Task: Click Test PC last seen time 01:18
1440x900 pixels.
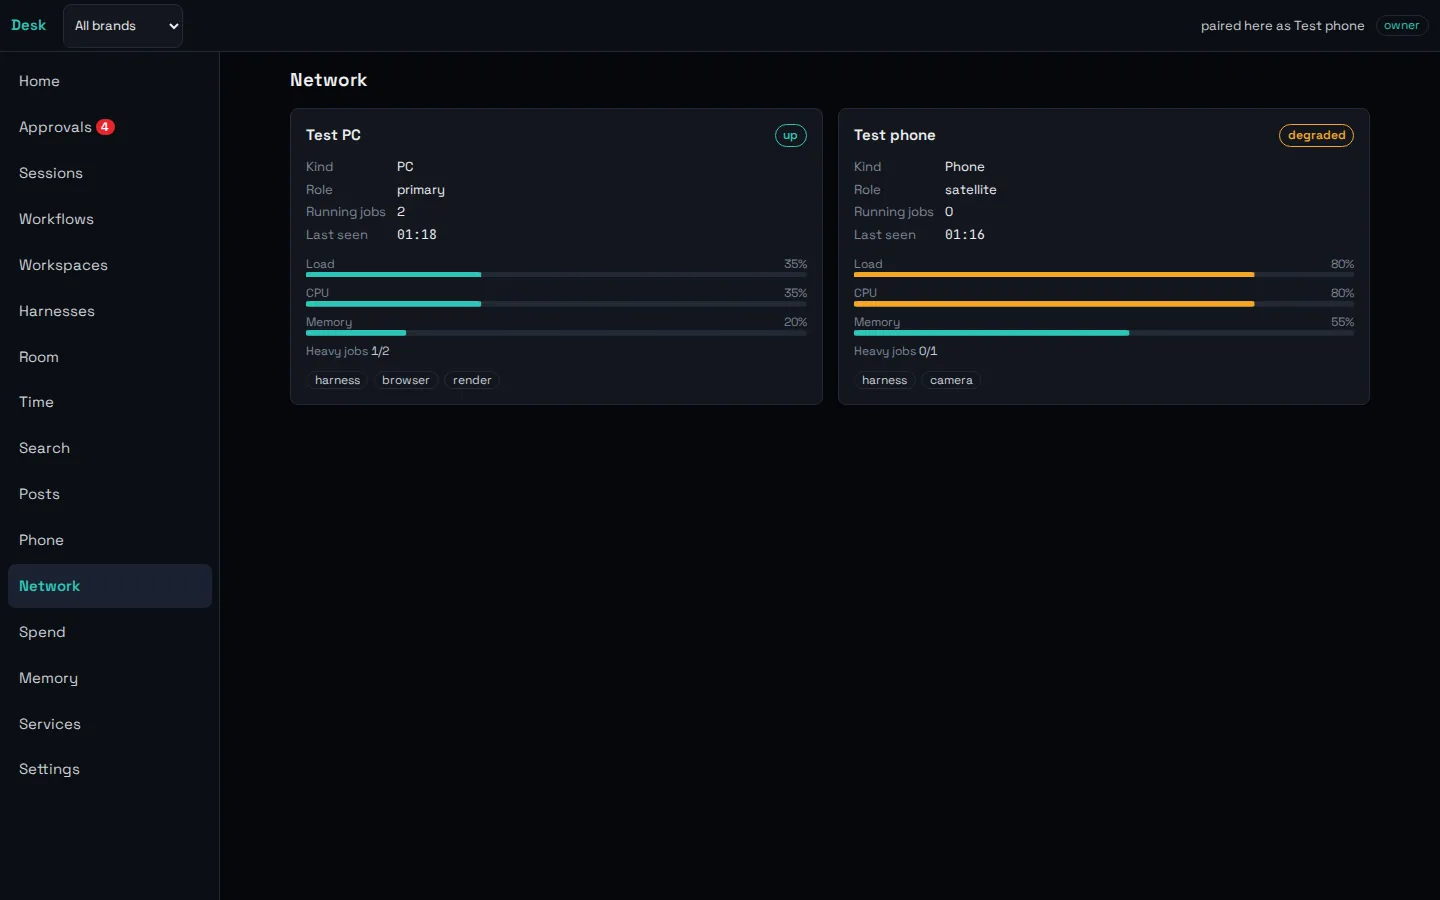Action: tap(417, 235)
